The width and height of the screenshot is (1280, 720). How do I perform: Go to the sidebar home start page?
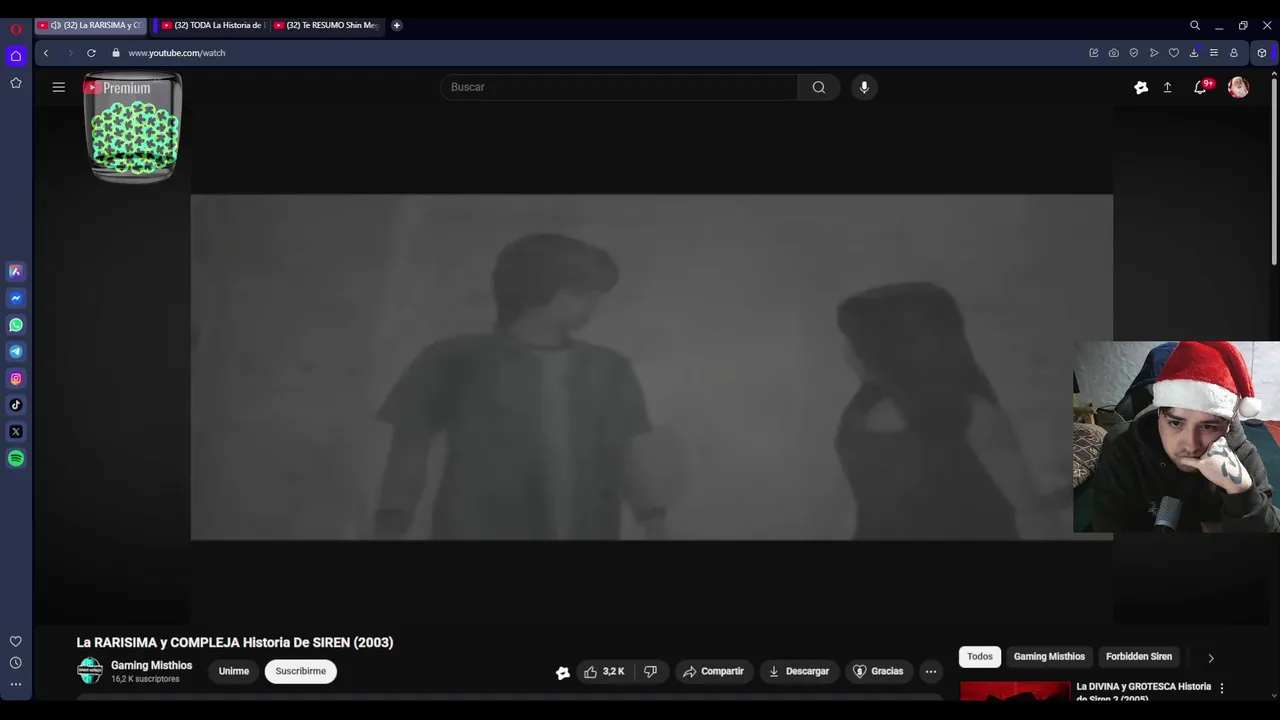click(x=16, y=56)
